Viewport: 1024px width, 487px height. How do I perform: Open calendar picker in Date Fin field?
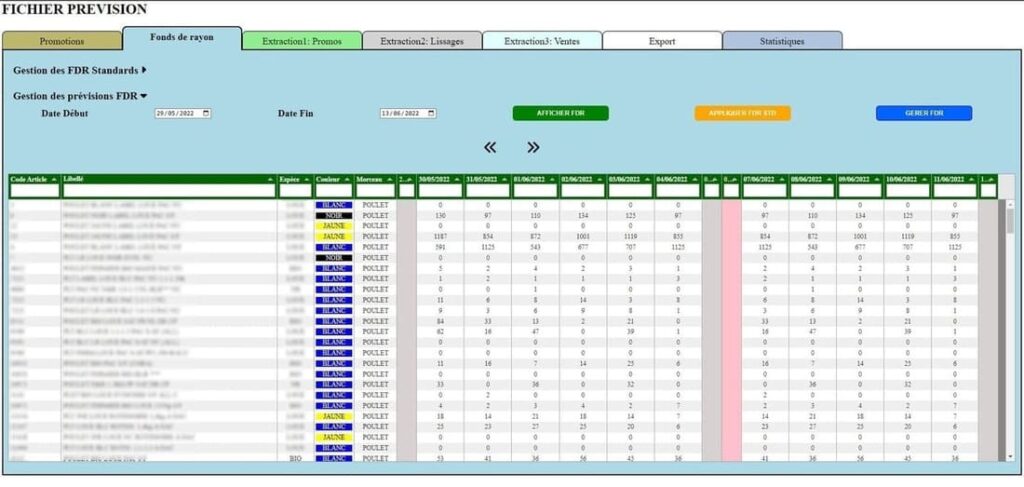431,114
